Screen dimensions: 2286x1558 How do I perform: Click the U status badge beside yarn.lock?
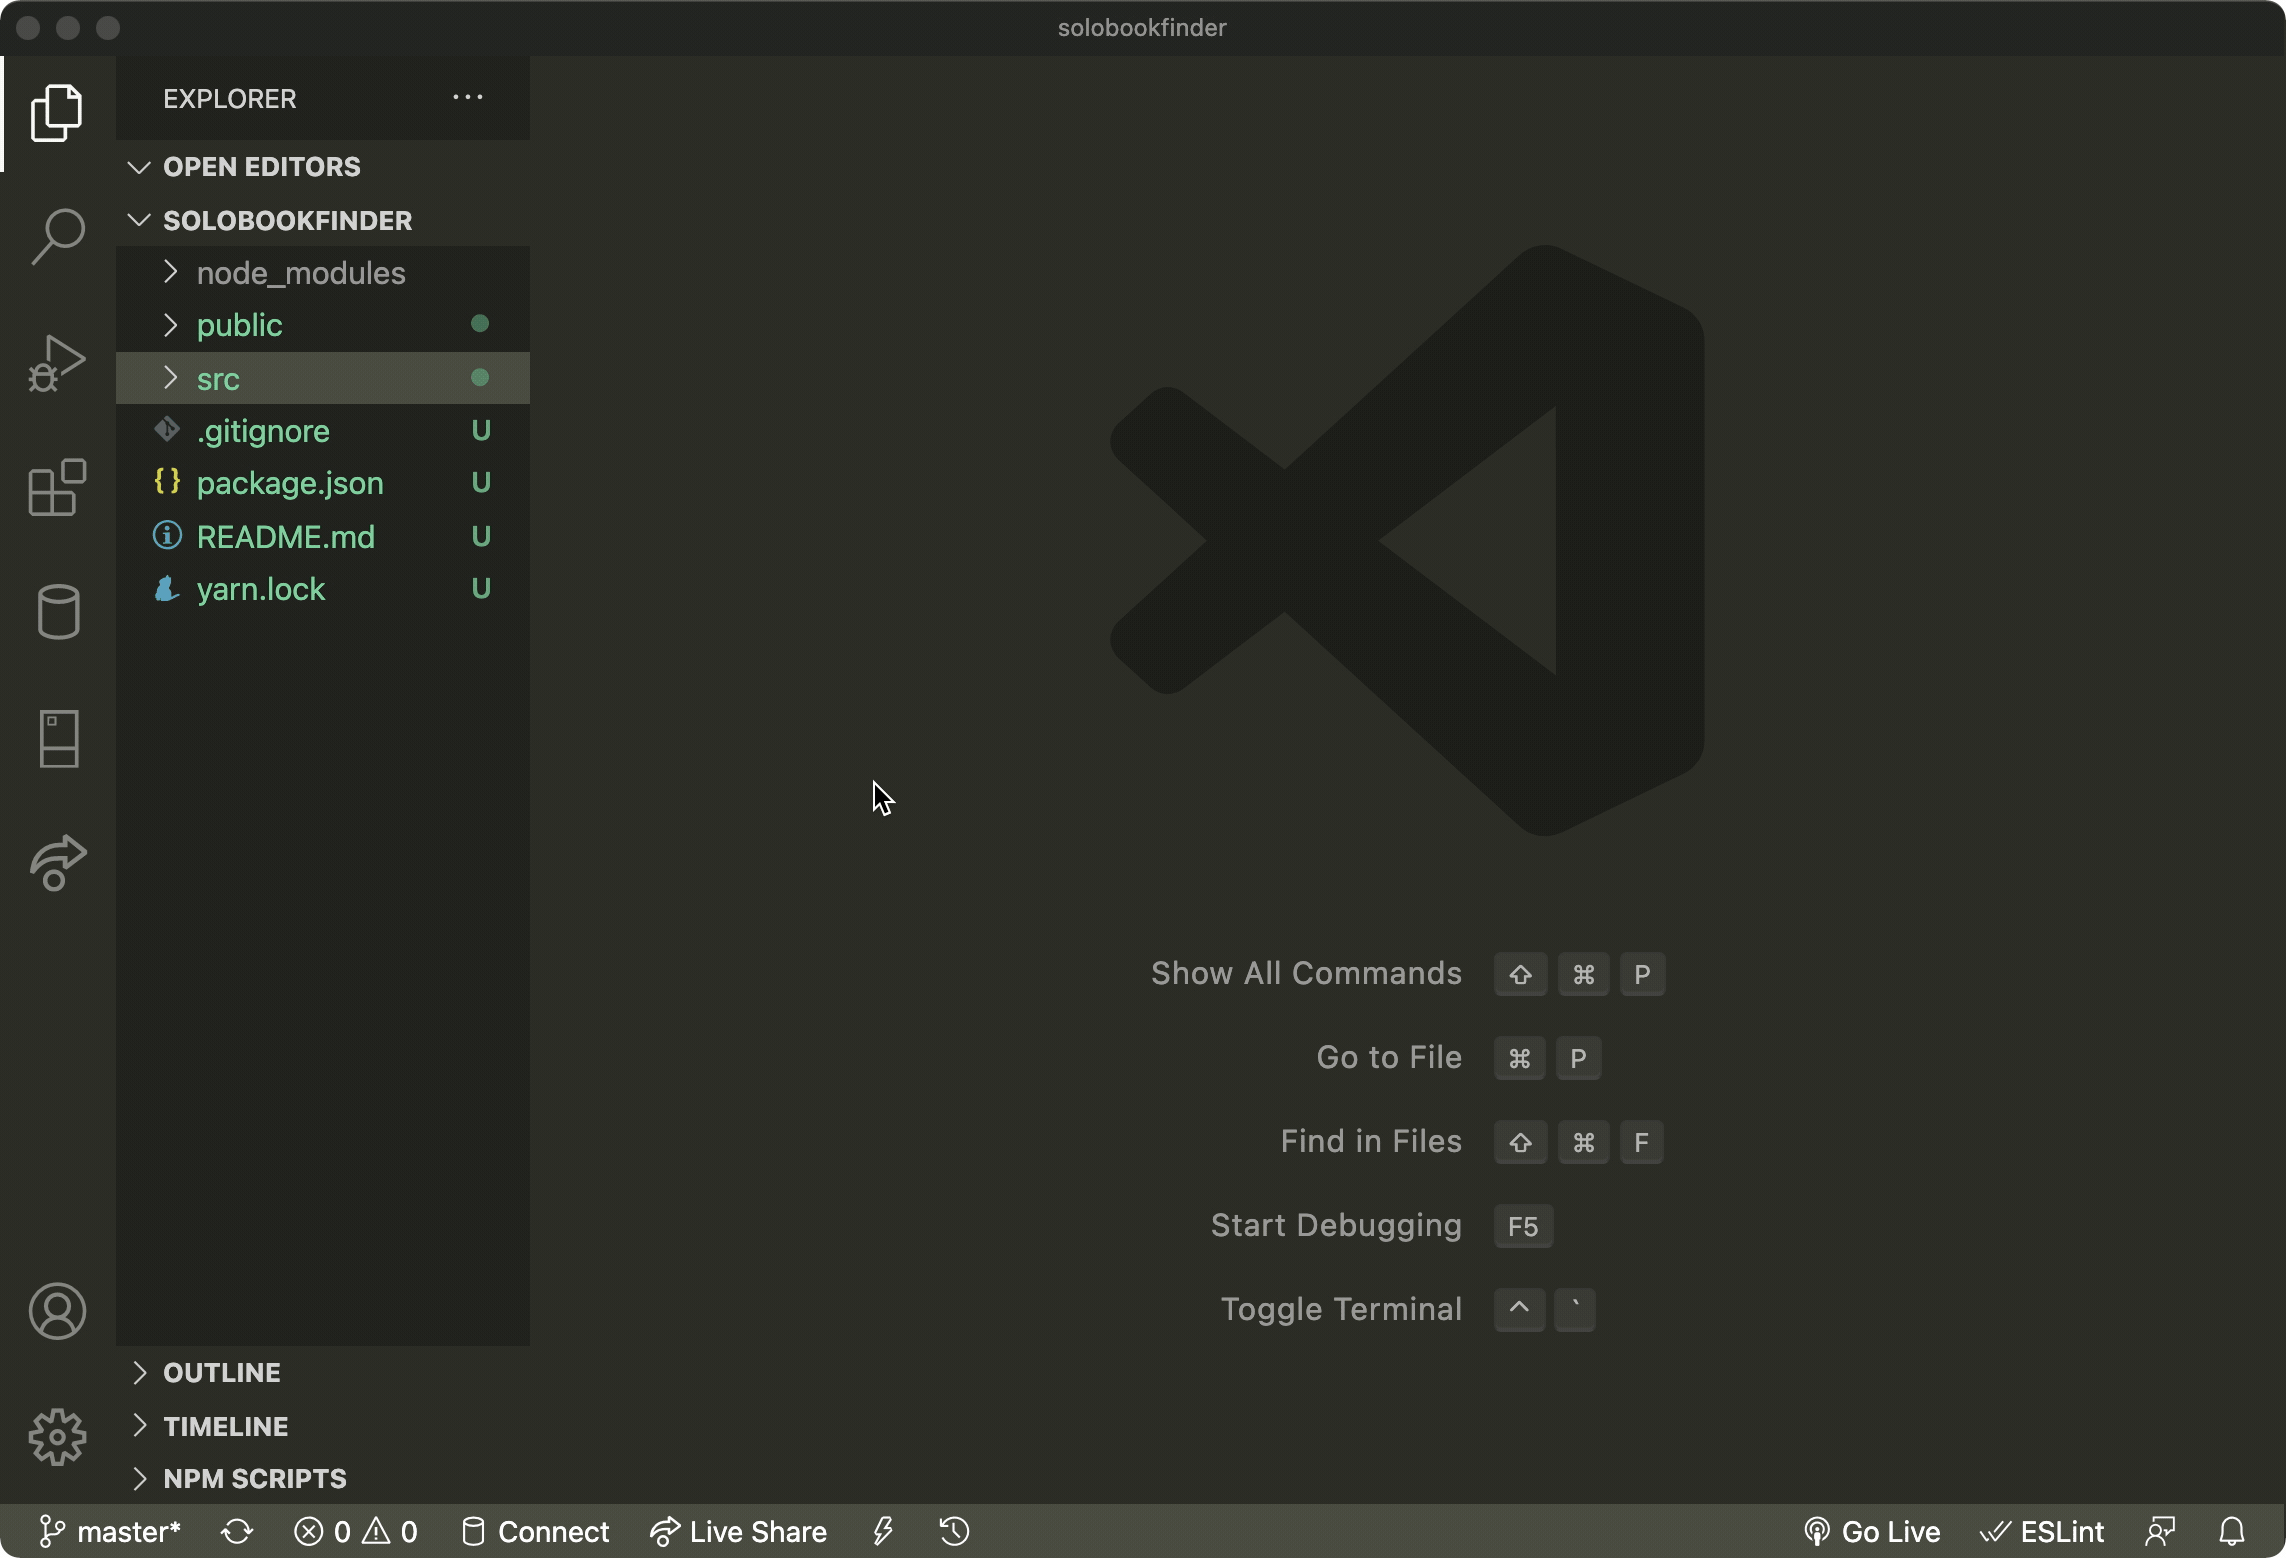tap(481, 589)
